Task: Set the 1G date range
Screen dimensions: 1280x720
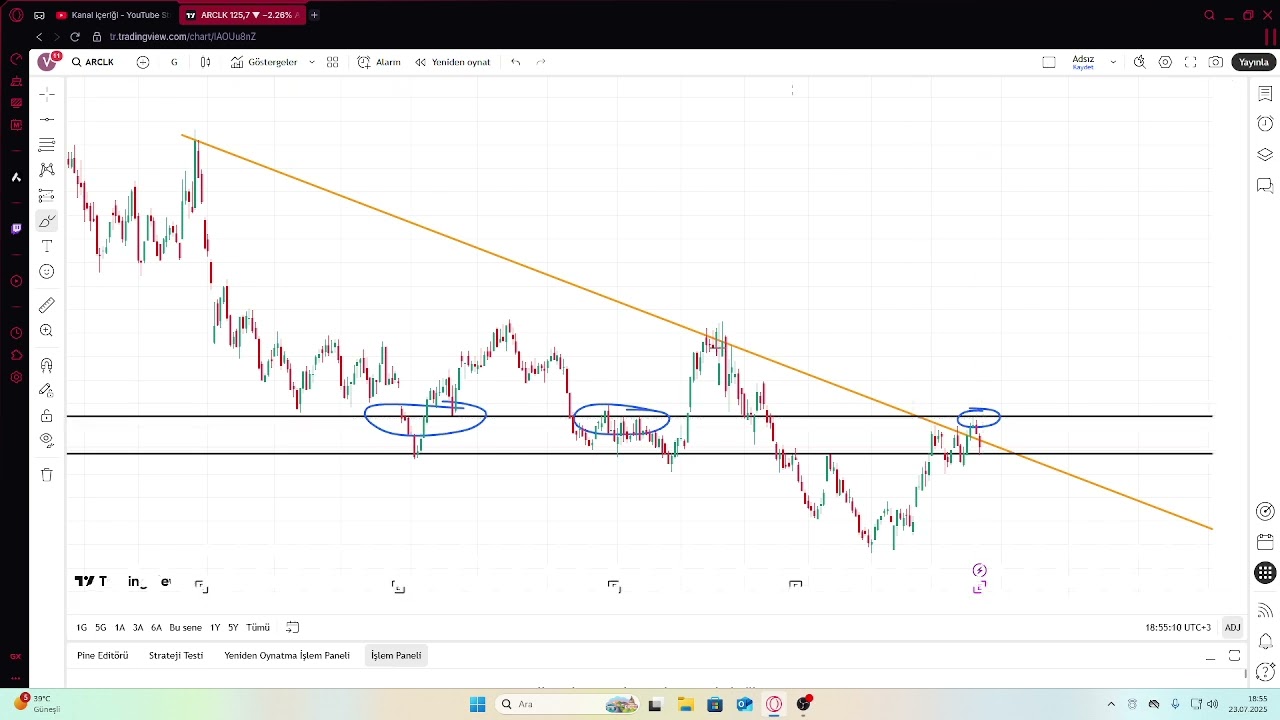Action: tap(82, 628)
